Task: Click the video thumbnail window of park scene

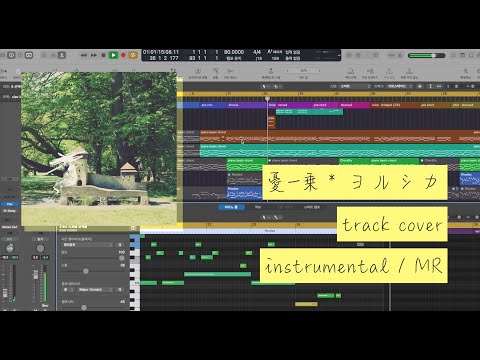Action: 99,149
